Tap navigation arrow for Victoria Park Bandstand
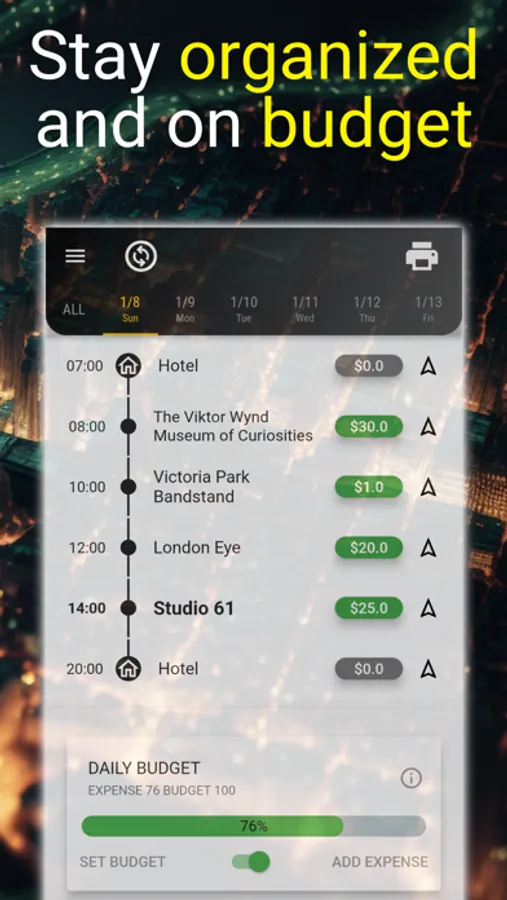This screenshot has height=900, width=507. [x=428, y=487]
